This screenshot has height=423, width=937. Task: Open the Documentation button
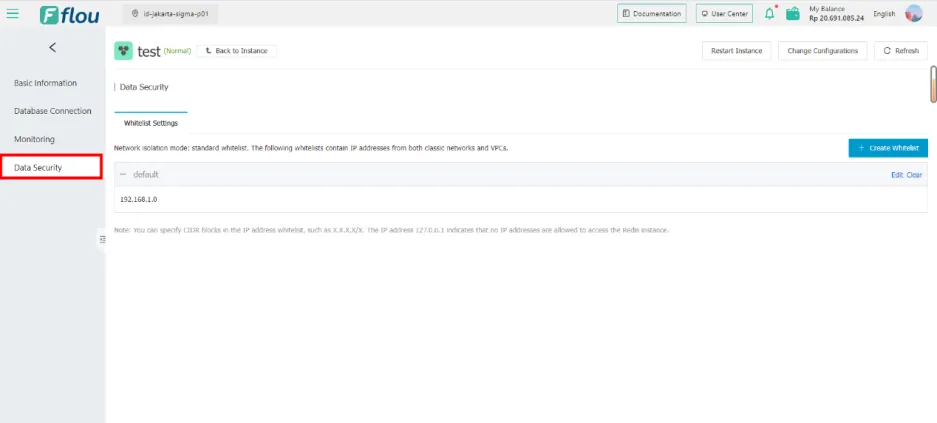[x=651, y=13]
